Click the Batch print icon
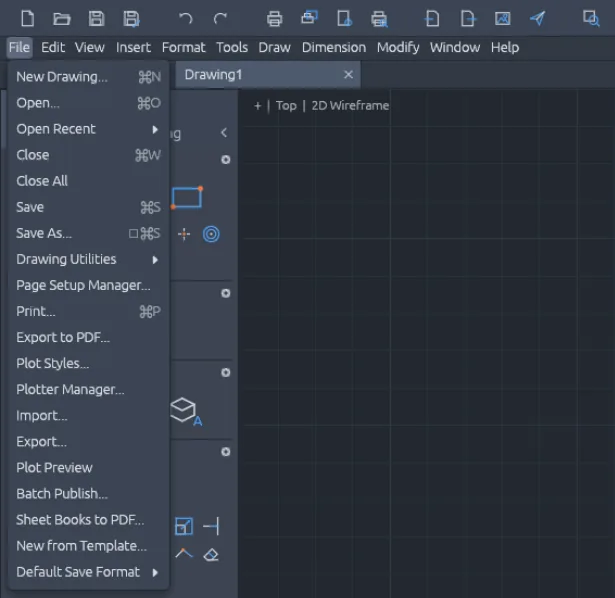The height and width of the screenshot is (598, 615). pos(309,18)
